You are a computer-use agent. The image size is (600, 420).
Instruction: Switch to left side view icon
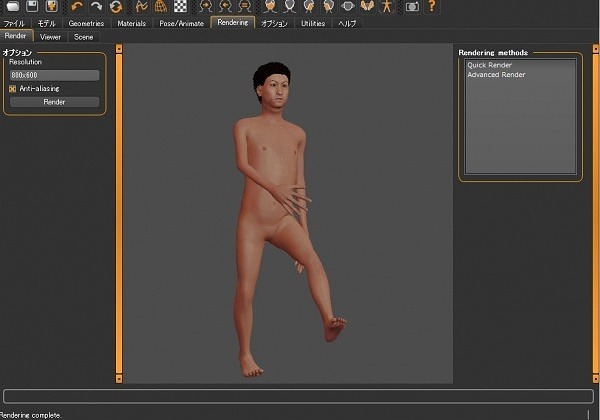coord(328,6)
